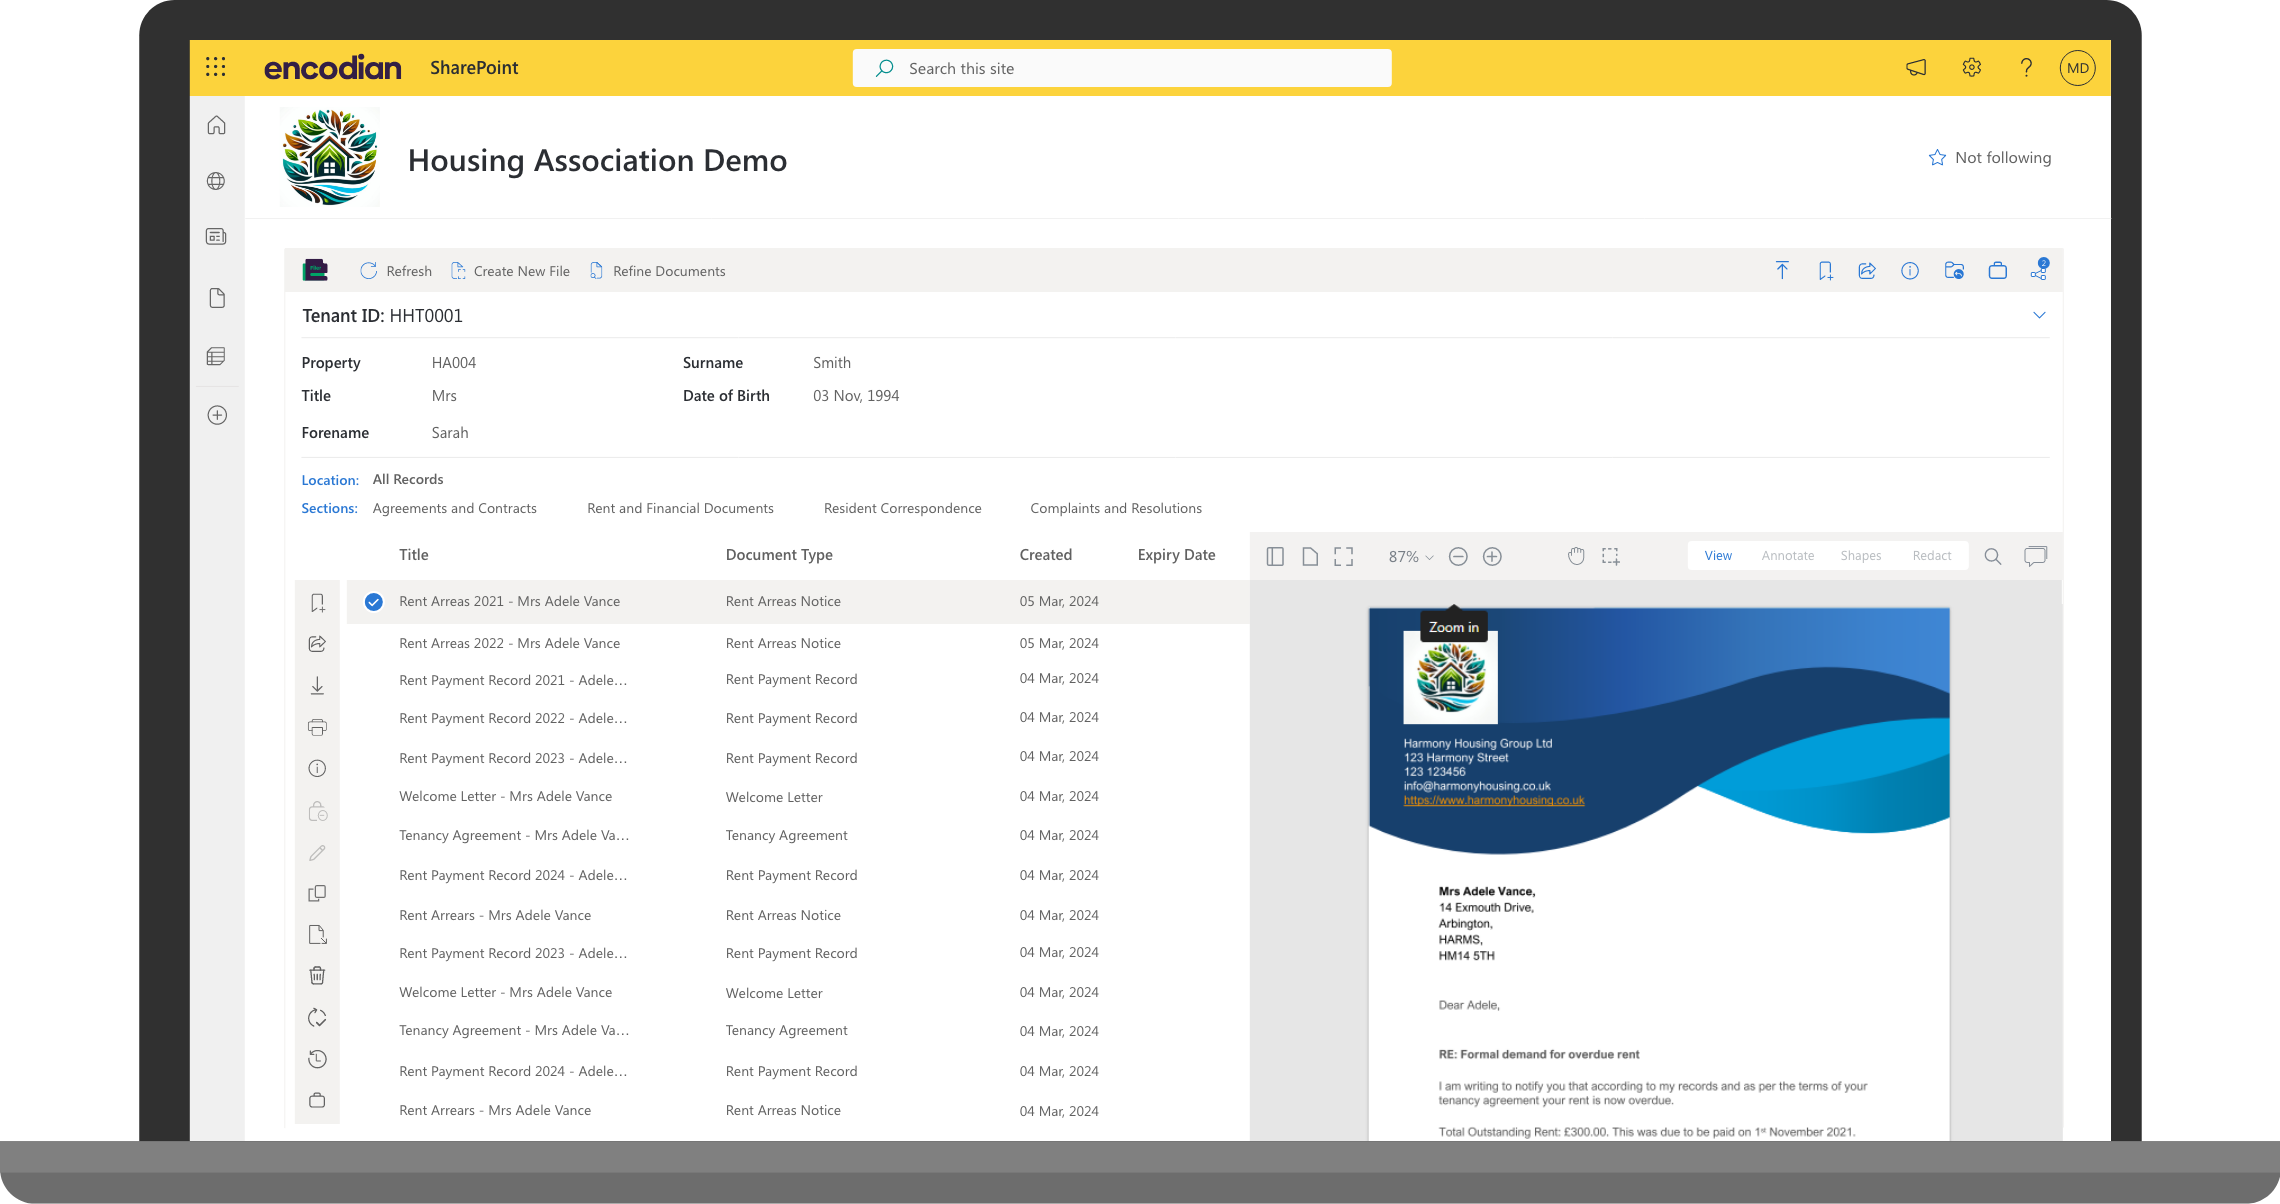Toggle fullscreen mode in the document viewer
The width and height of the screenshot is (2280, 1204).
pos(1343,556)
